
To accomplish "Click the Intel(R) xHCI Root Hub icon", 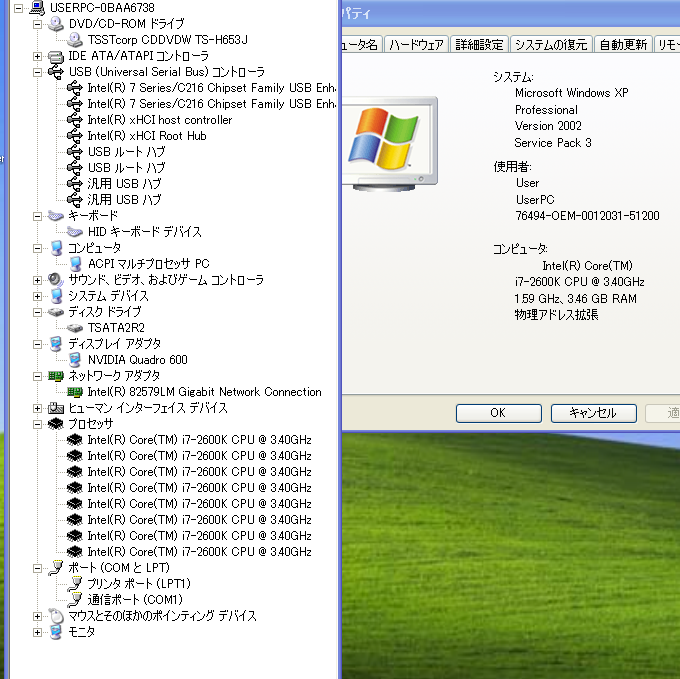I will tap(75, 136).
